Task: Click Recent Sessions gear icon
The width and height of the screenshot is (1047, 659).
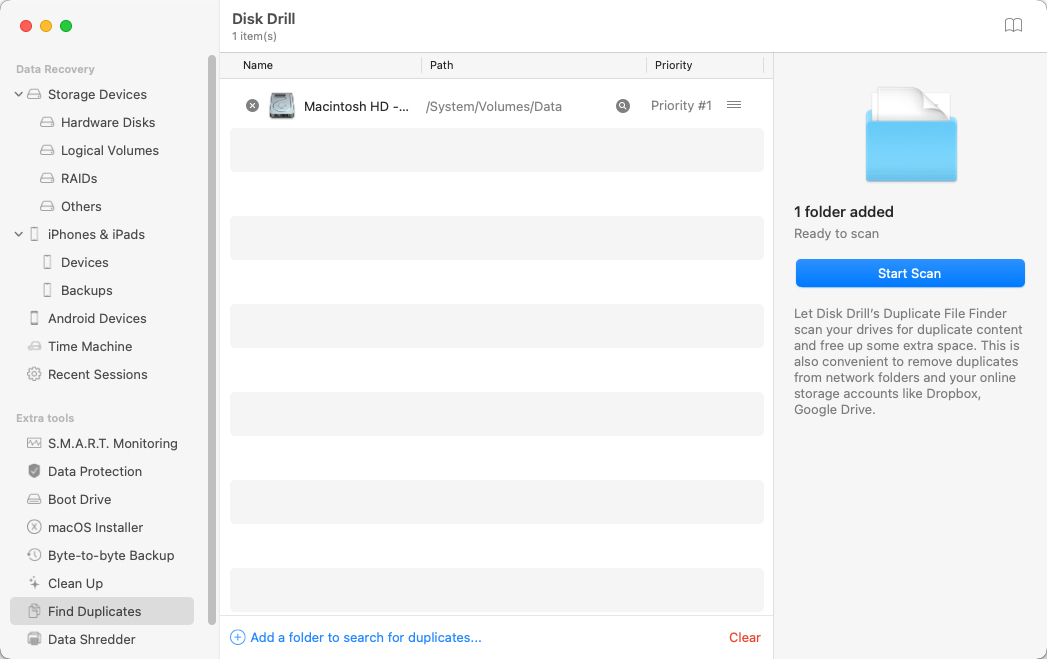Action: click(34, 374)
